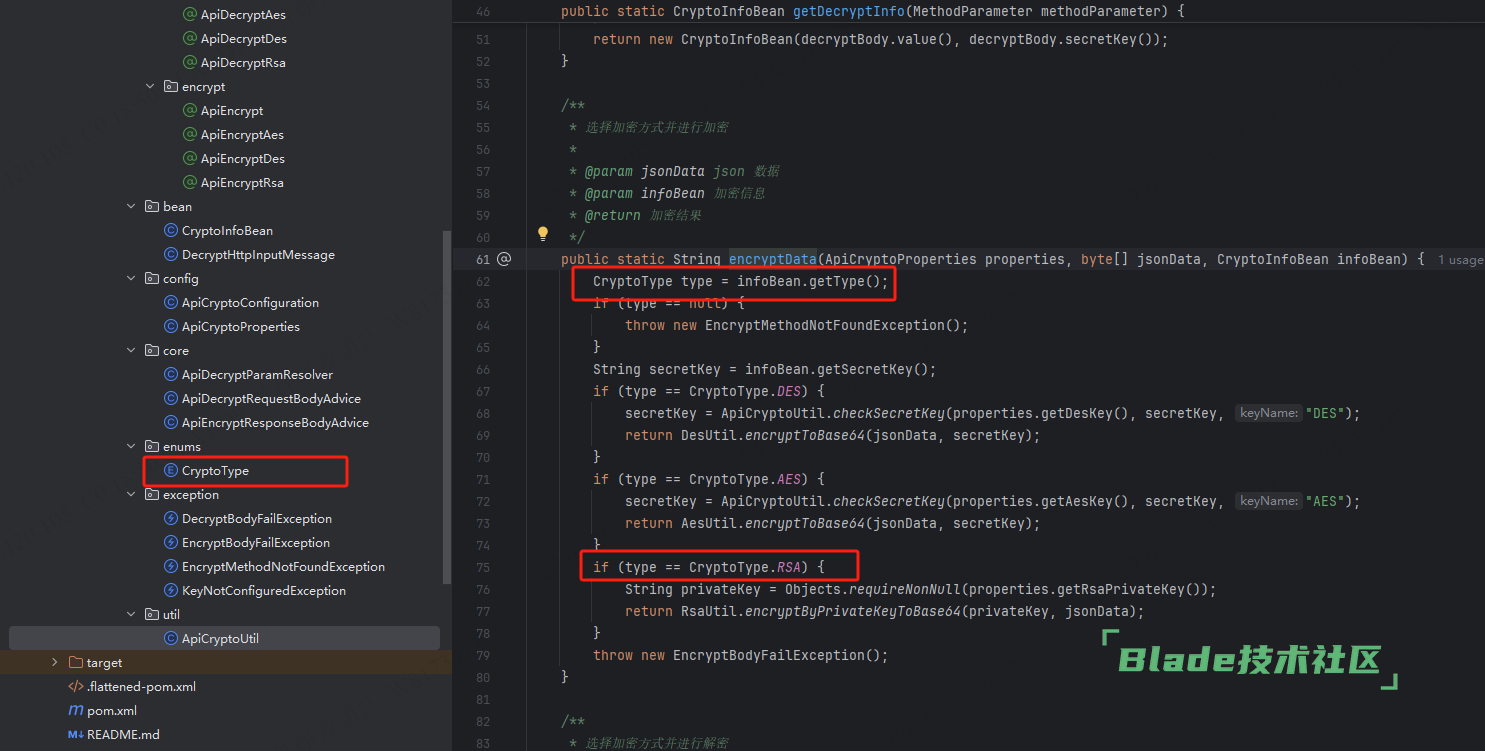Click the KeyNotConfiguredException exception icon

pyautogui.click(x=170, y=591)
